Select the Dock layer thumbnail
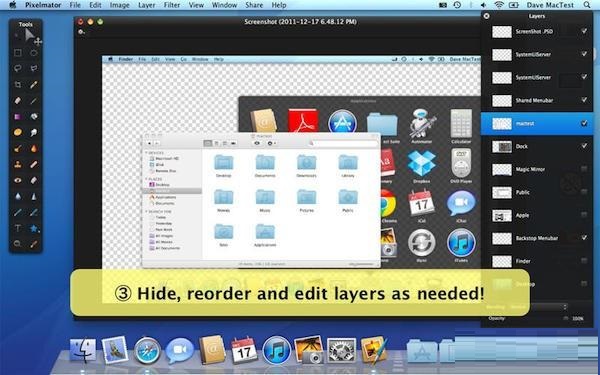 click(502, 147)
